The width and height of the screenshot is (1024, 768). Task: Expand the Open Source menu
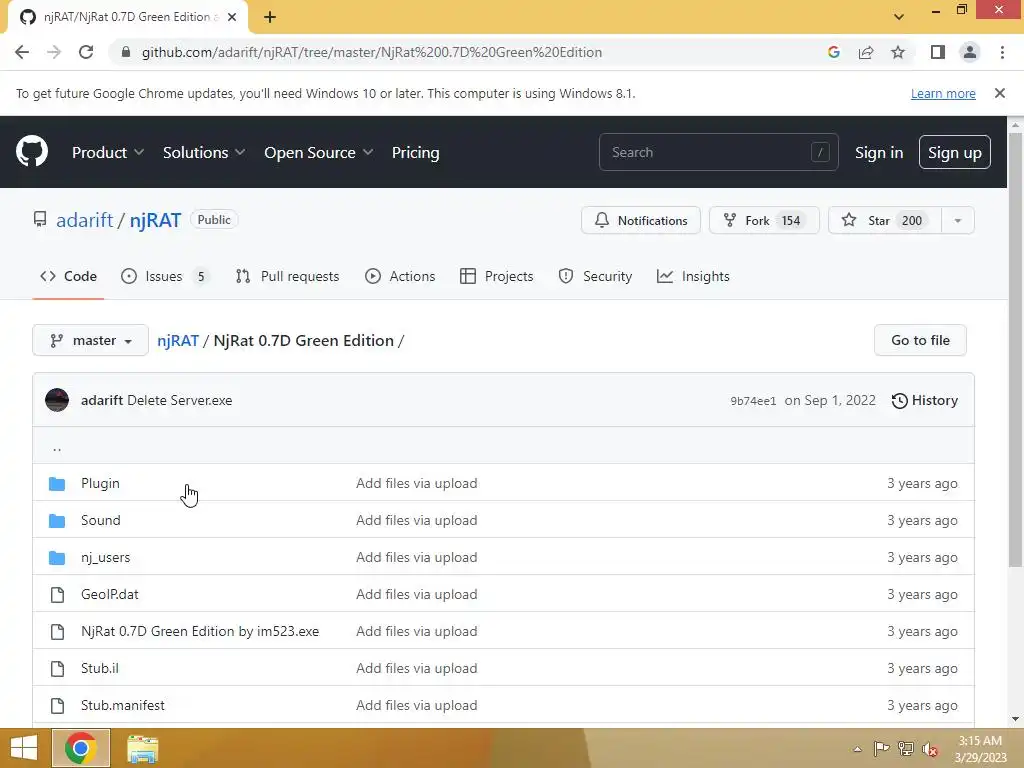319,152
